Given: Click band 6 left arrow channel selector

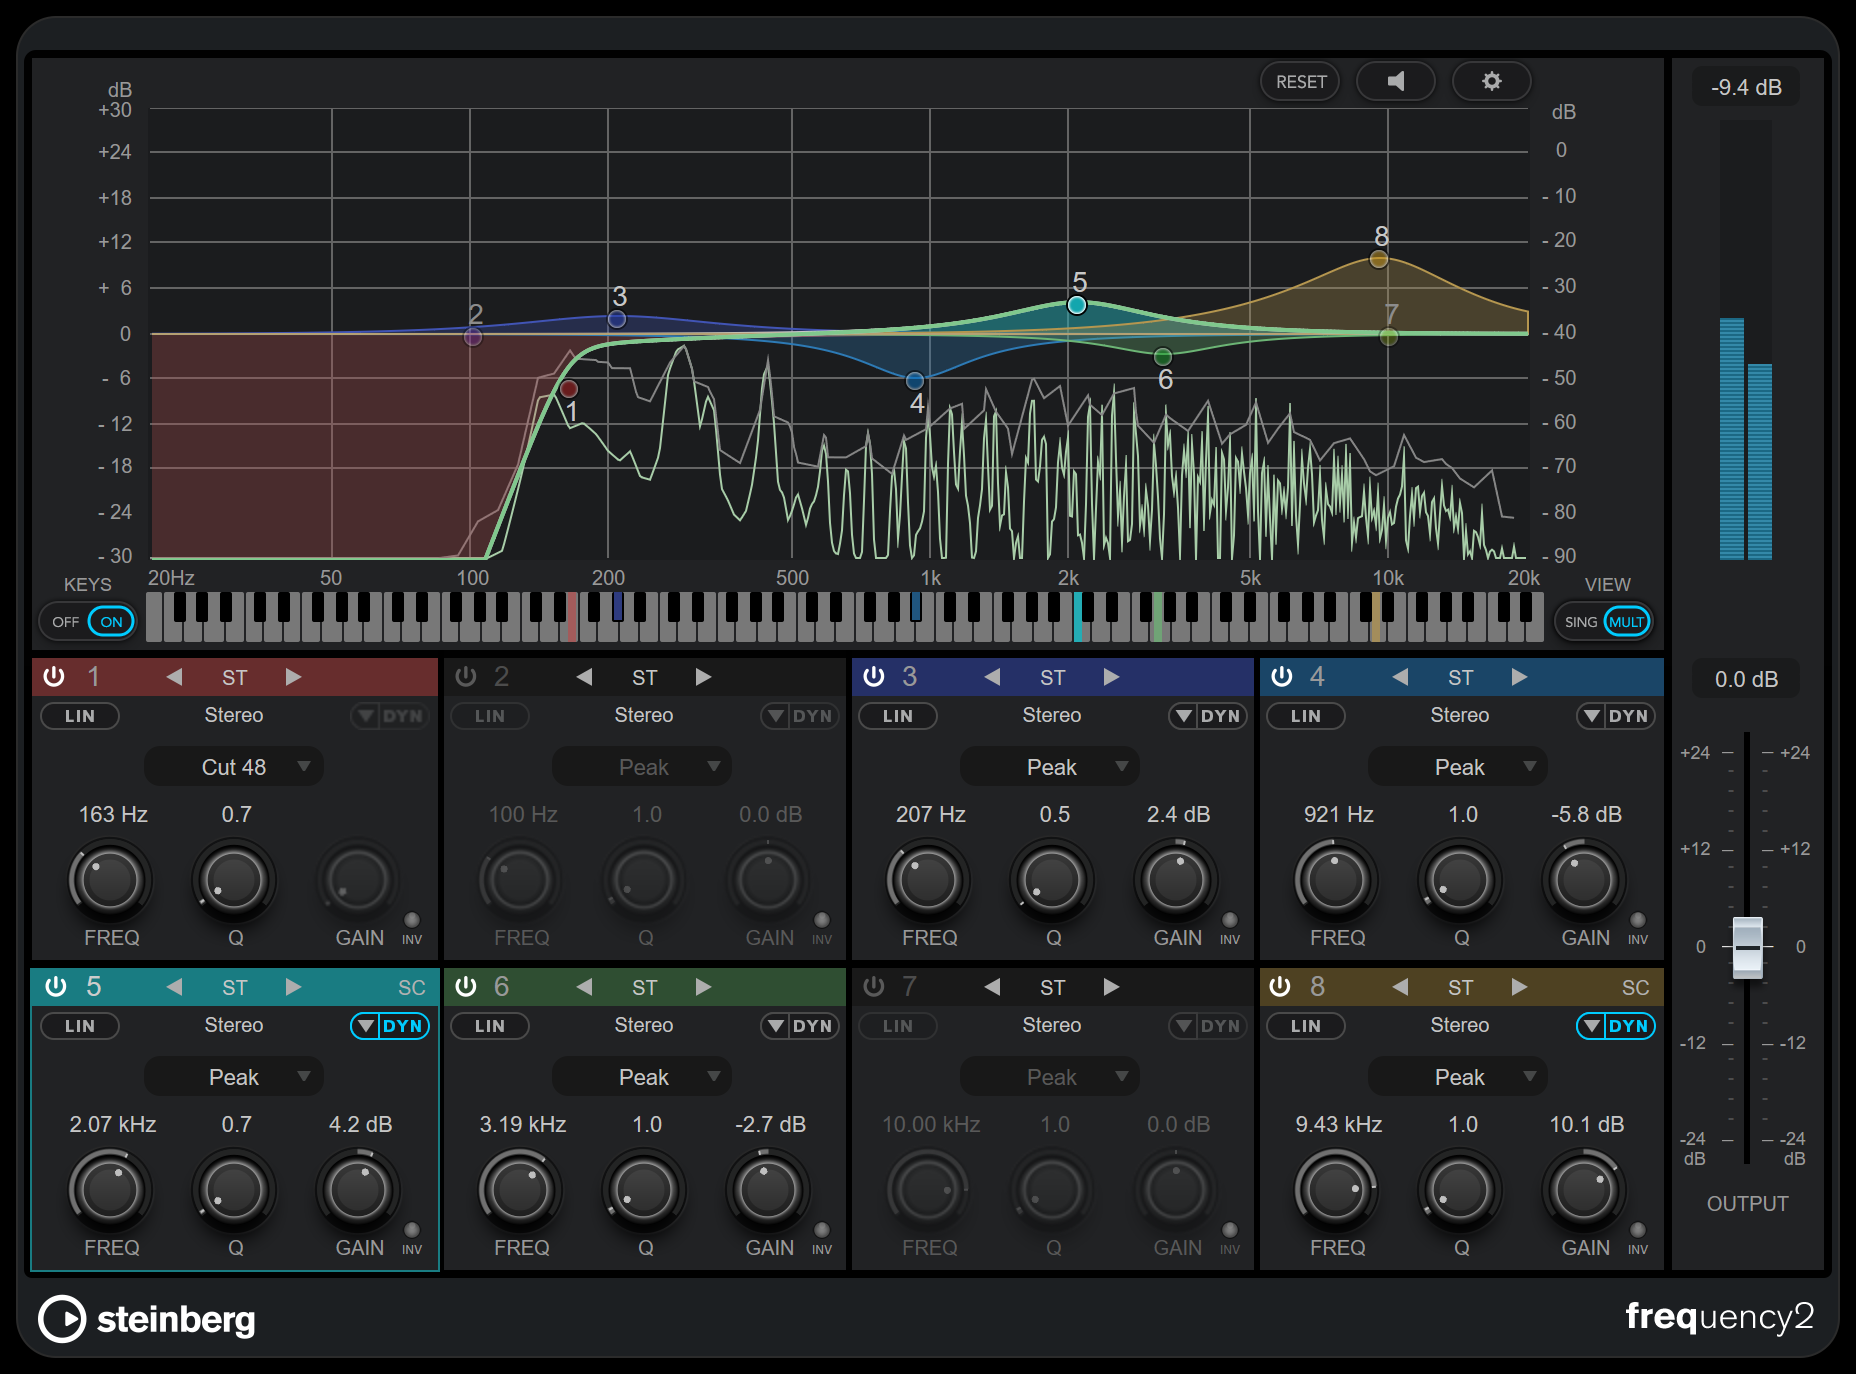Looking at the screenshot, I should click(x=584, y=987).
